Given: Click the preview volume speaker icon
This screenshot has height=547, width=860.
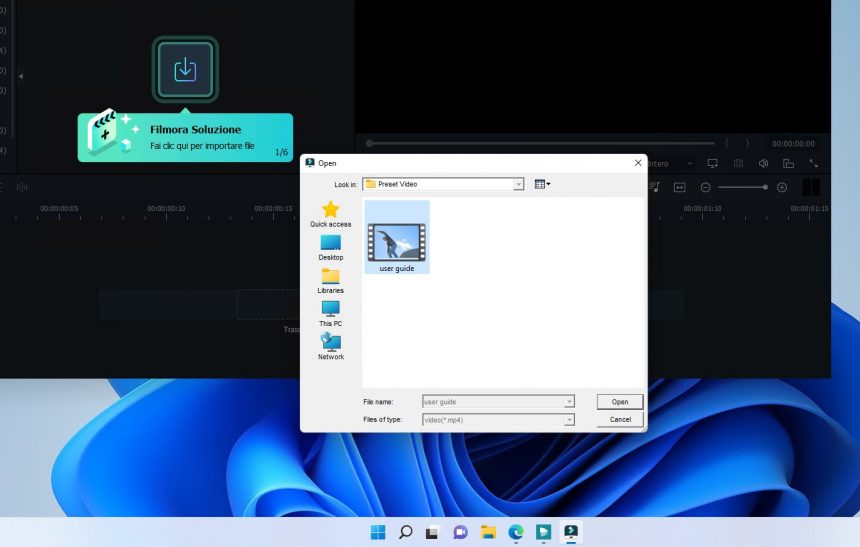Looking at the screenshot, I should (x=763, y=163).
